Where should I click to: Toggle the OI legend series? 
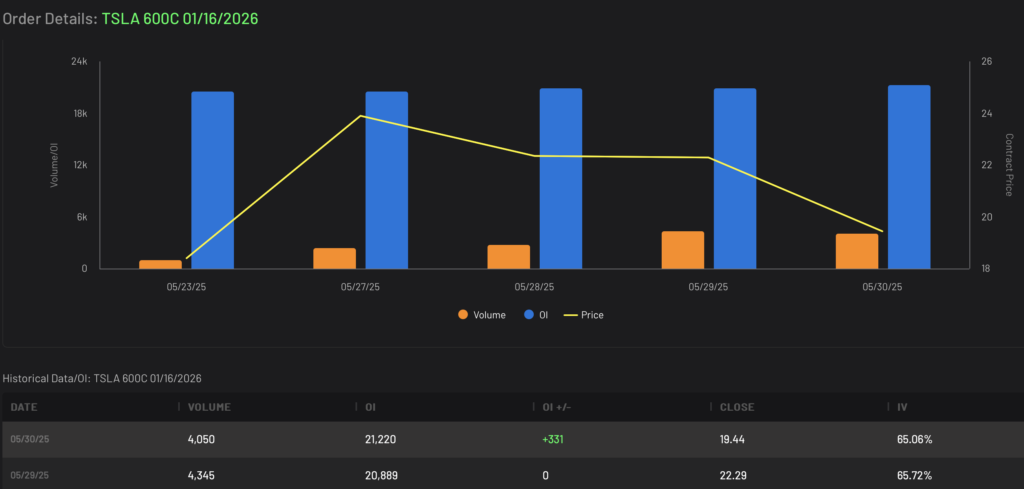pos(536,315)
